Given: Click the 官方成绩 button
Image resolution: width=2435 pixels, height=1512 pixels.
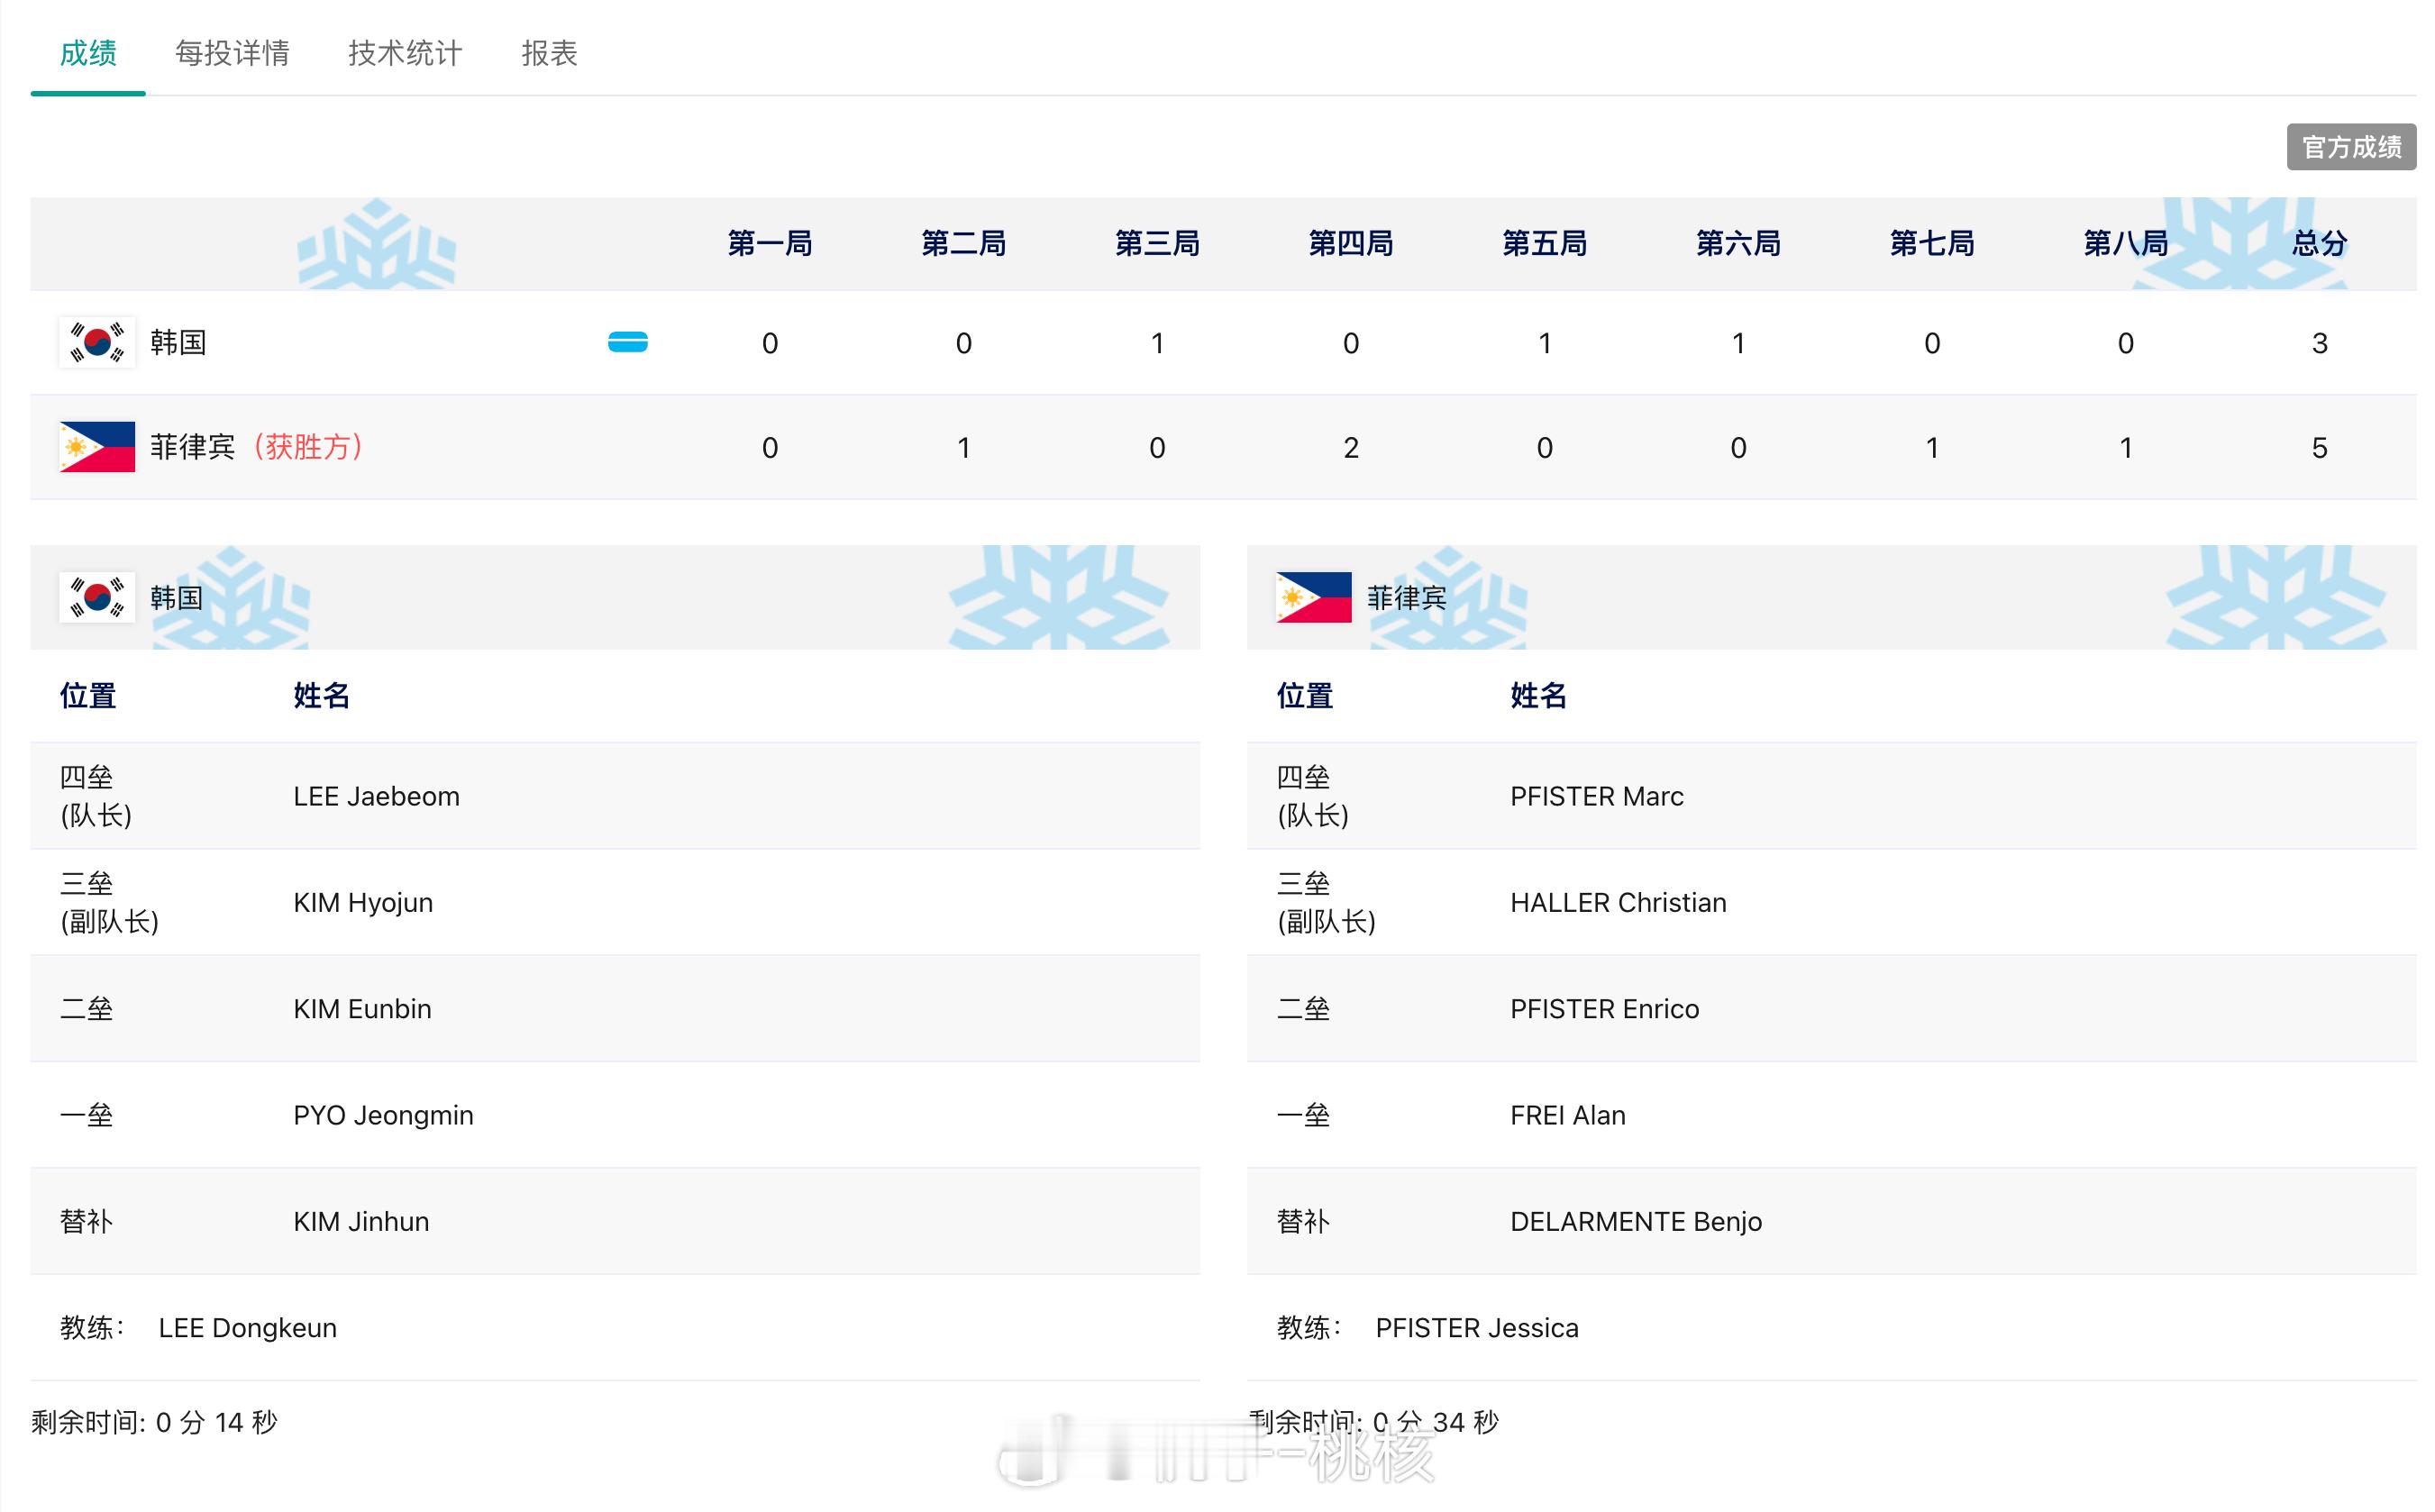Looking at the screenshot, I should click(x=2351, y=147).
